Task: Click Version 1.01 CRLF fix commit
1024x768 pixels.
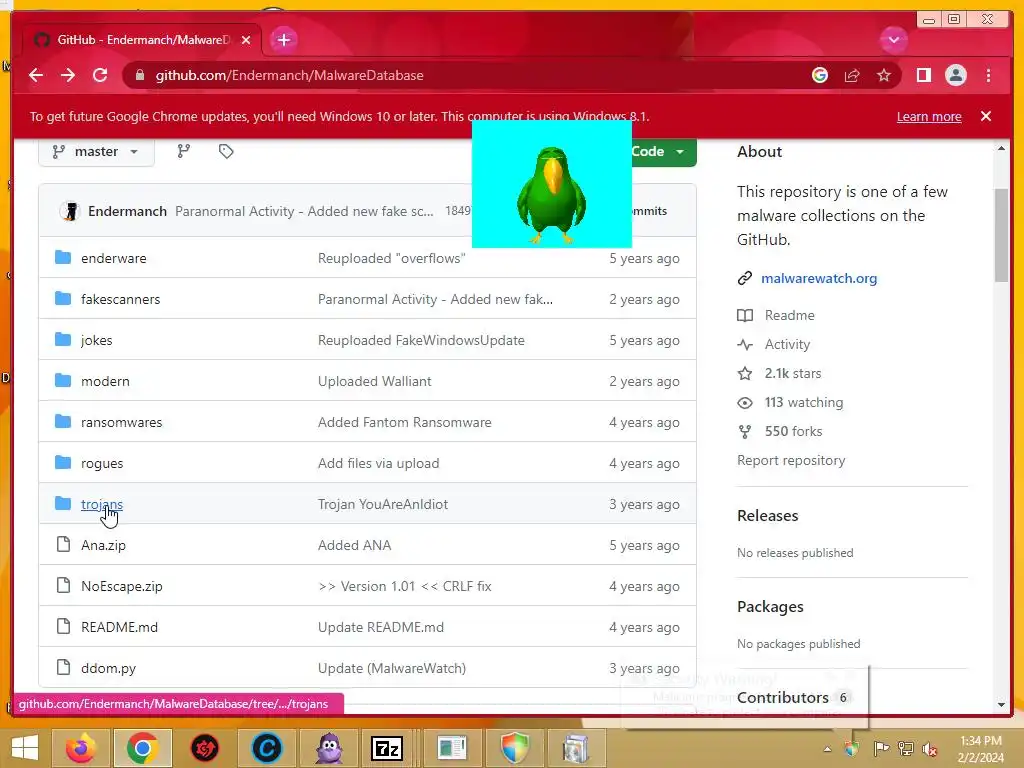Action: pyautogui.click(x=404, y=586)
